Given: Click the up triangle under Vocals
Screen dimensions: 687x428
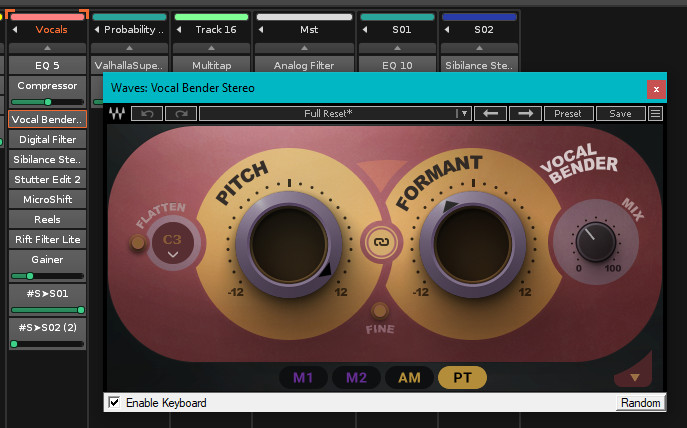Looking at the screenshot, I should point(47,48).
